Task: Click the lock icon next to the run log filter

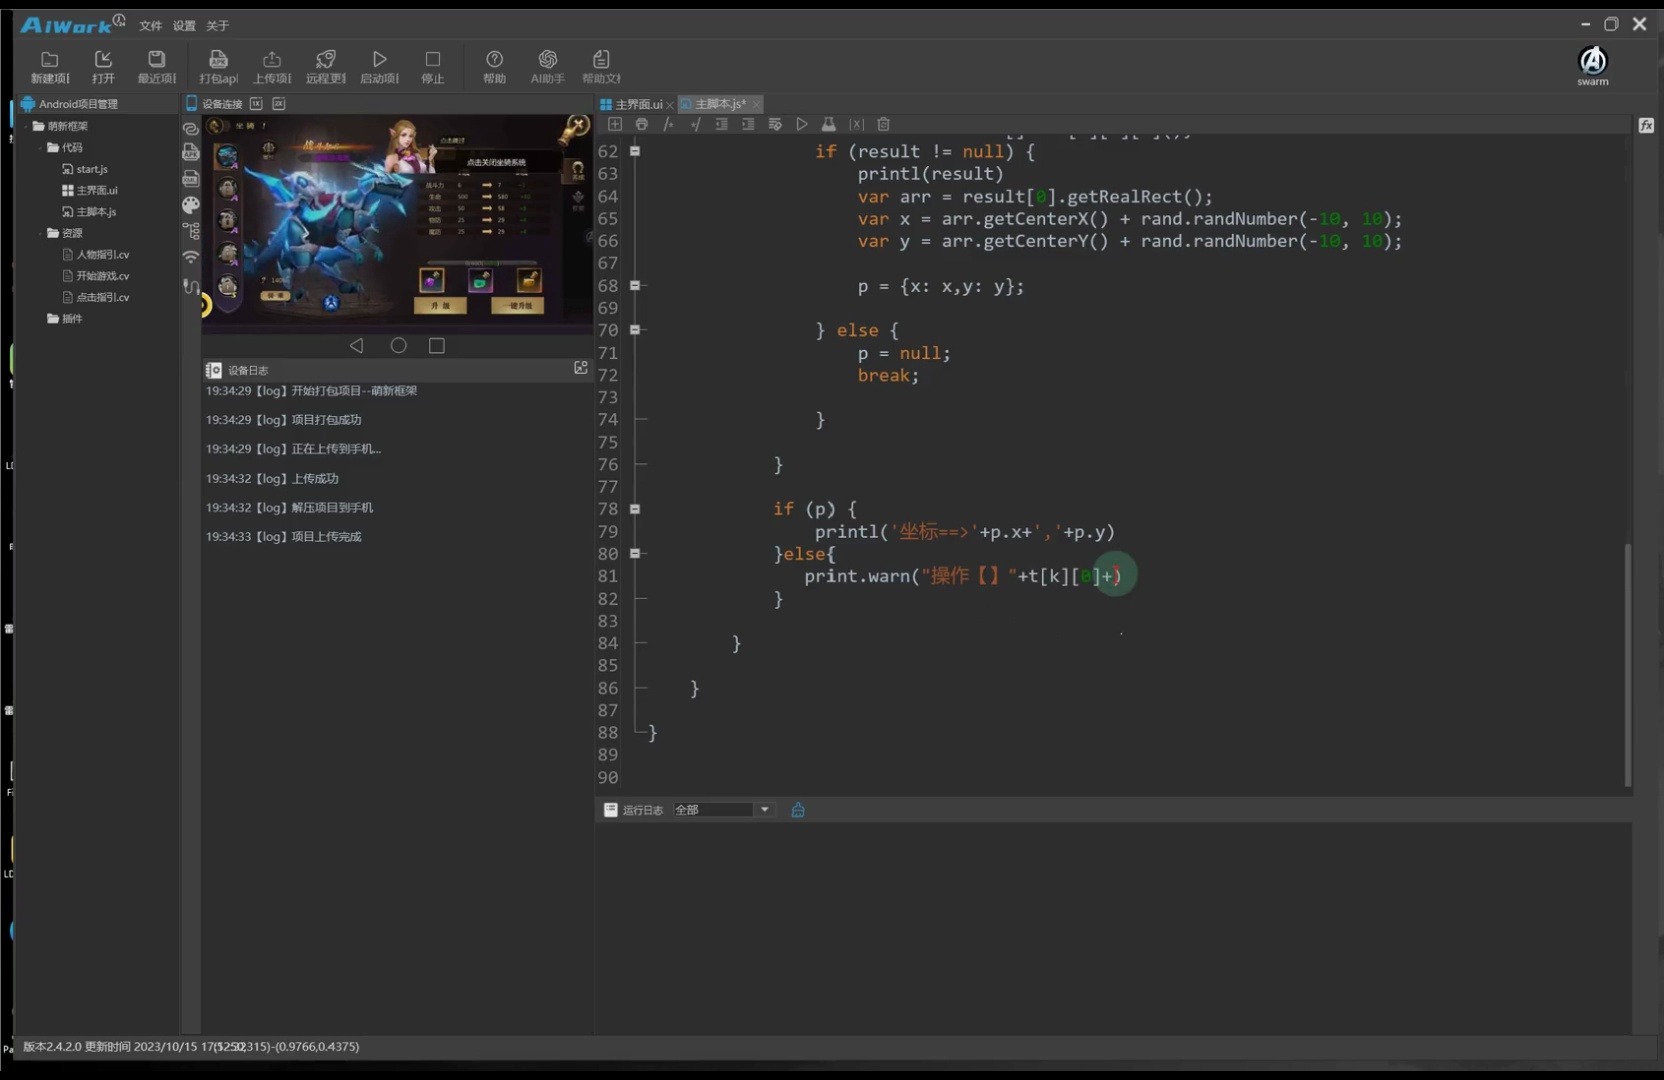Action: coord(798,810)
